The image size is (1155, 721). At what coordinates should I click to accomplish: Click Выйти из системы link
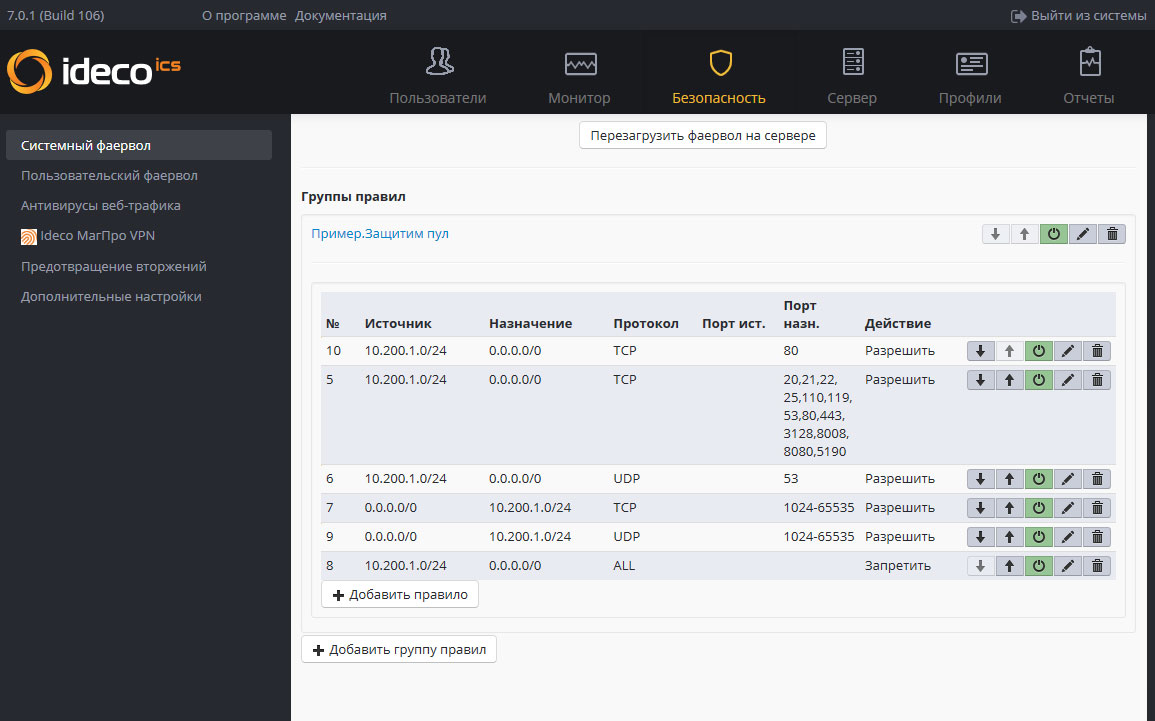1078,15
